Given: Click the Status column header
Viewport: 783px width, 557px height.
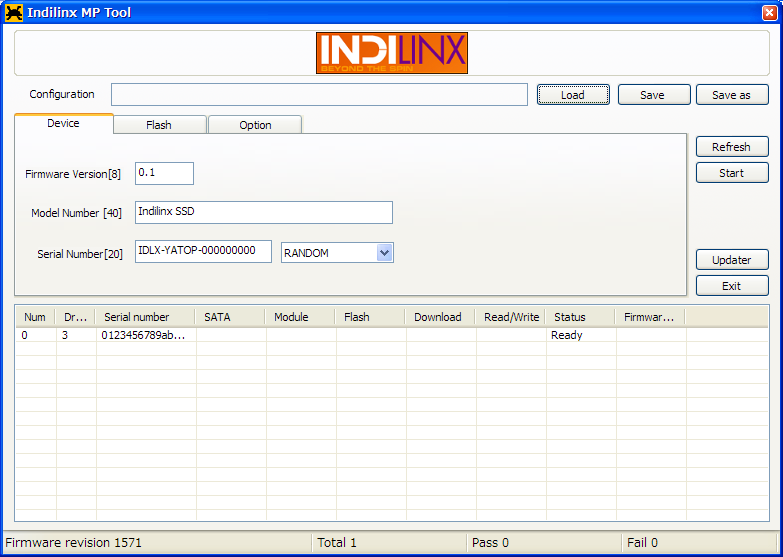Looking at the screenshot, I should click(x=580, y=317).
